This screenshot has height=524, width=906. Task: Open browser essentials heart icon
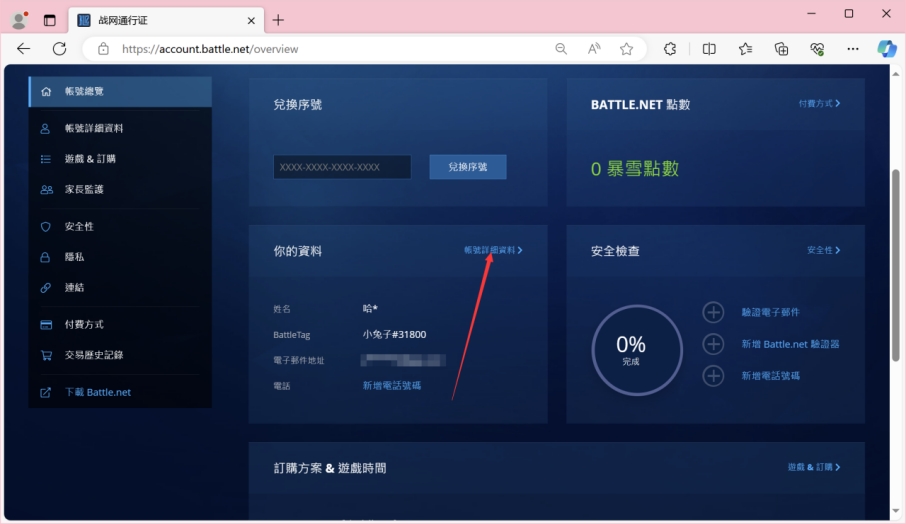click(x=817, y=49)
